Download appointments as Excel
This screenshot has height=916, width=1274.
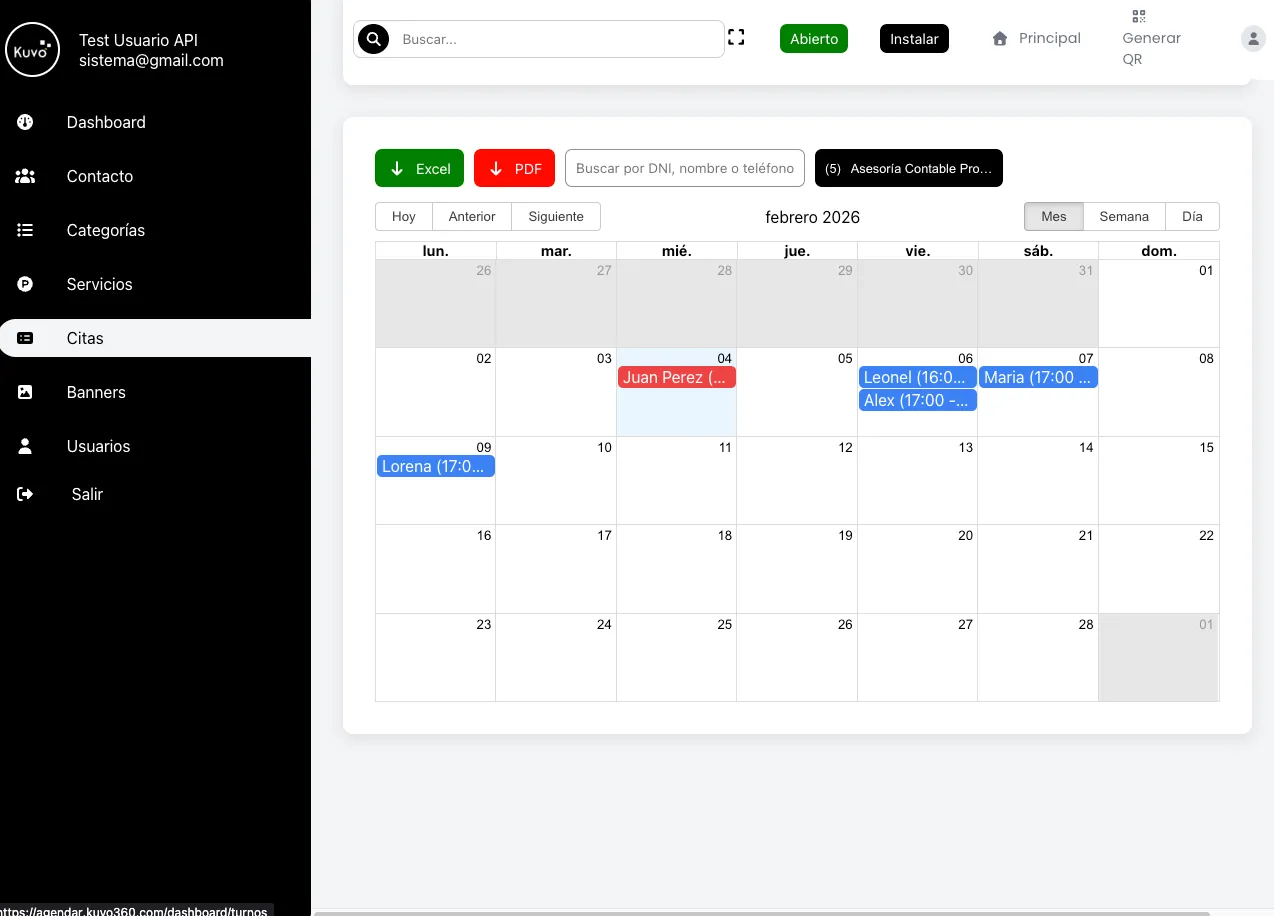click(419, 169)
